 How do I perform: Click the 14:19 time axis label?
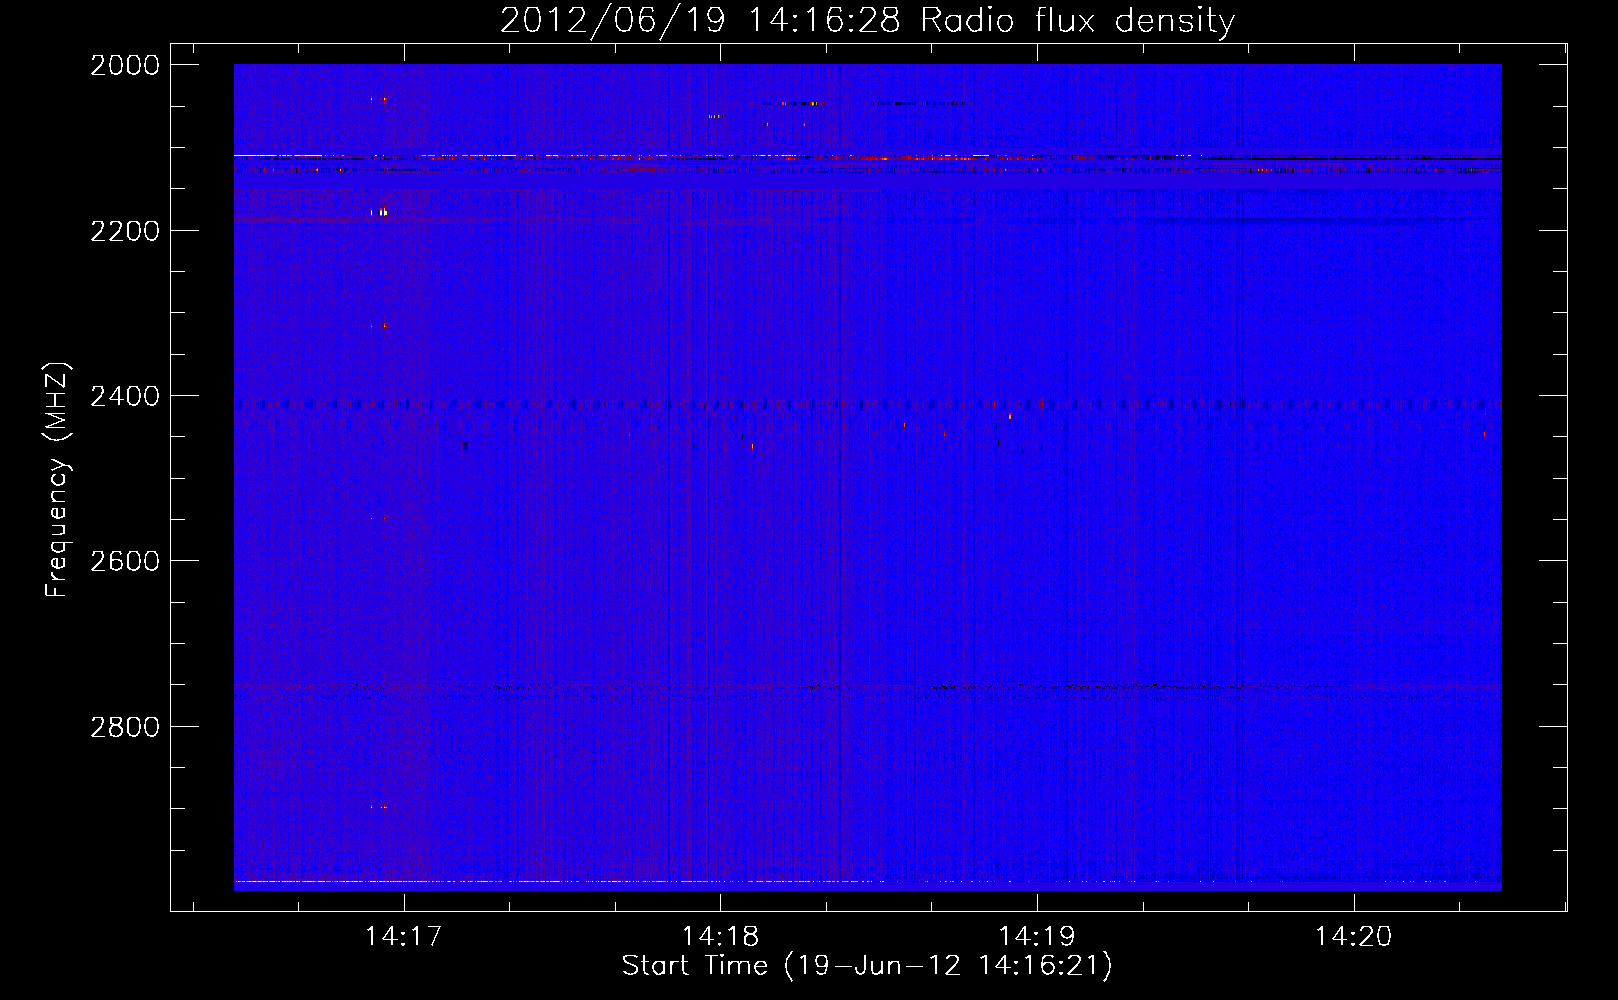(x=1037, y=936)
